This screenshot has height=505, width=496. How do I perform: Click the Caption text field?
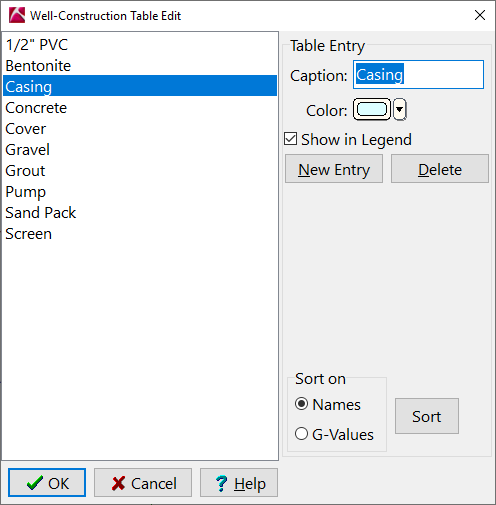click(418, 75)
